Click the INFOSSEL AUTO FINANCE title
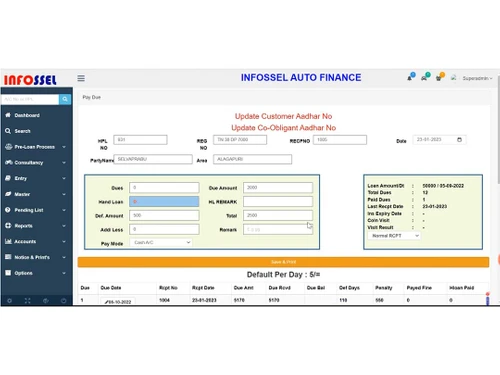Viewport: 500px width, 375px height. click(301, 78)
